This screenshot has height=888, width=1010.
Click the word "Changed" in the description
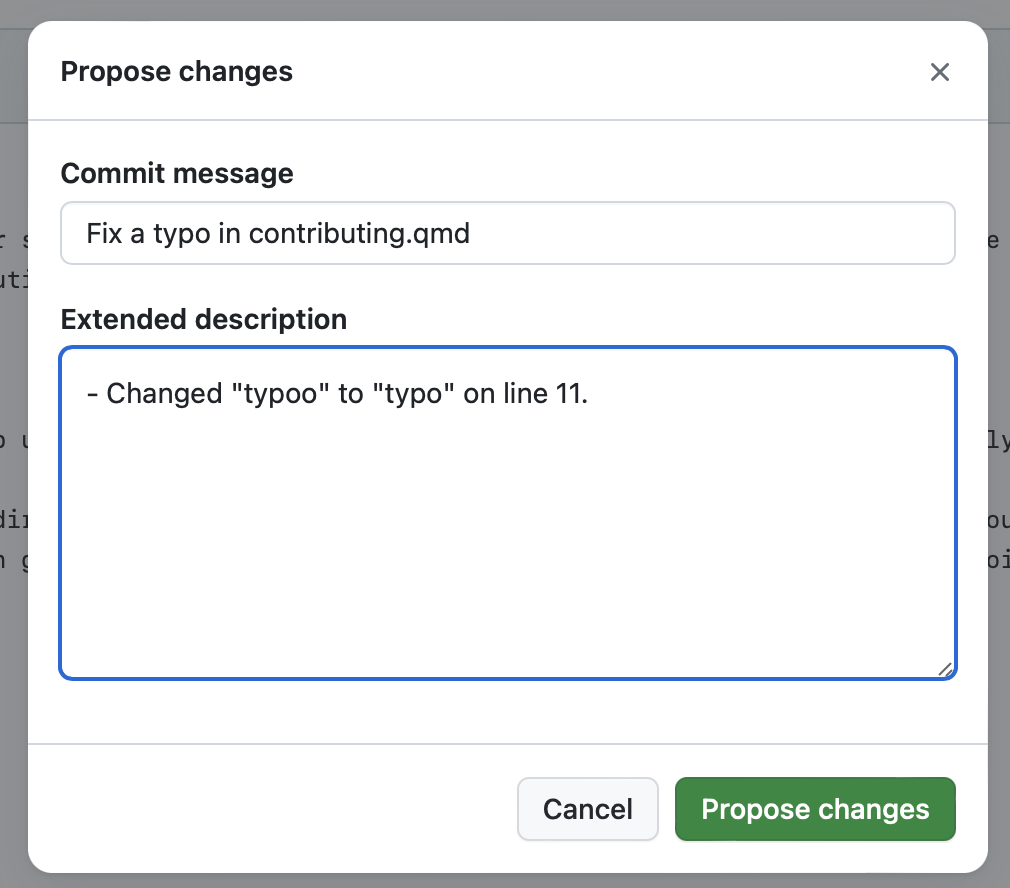pos(164,394)
